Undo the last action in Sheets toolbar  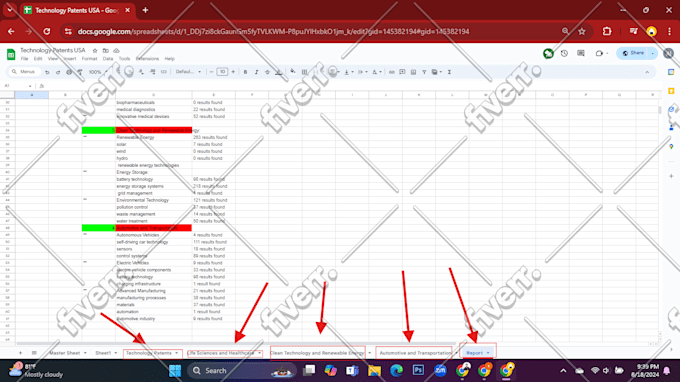click(47, 72)
